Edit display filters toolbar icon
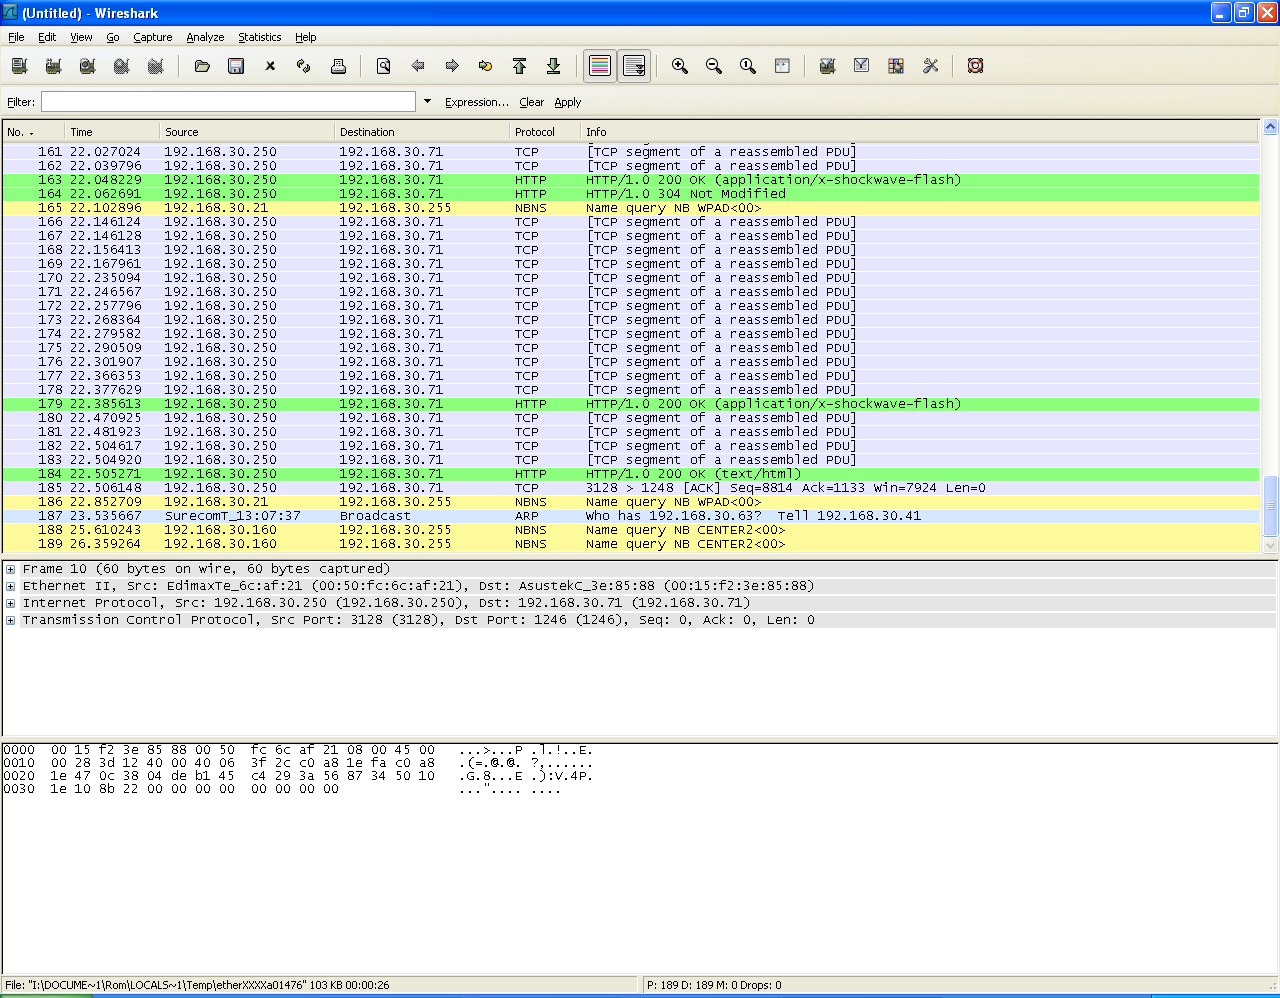Viewport: 1280px width, 998px height. (x=861, y=66)
